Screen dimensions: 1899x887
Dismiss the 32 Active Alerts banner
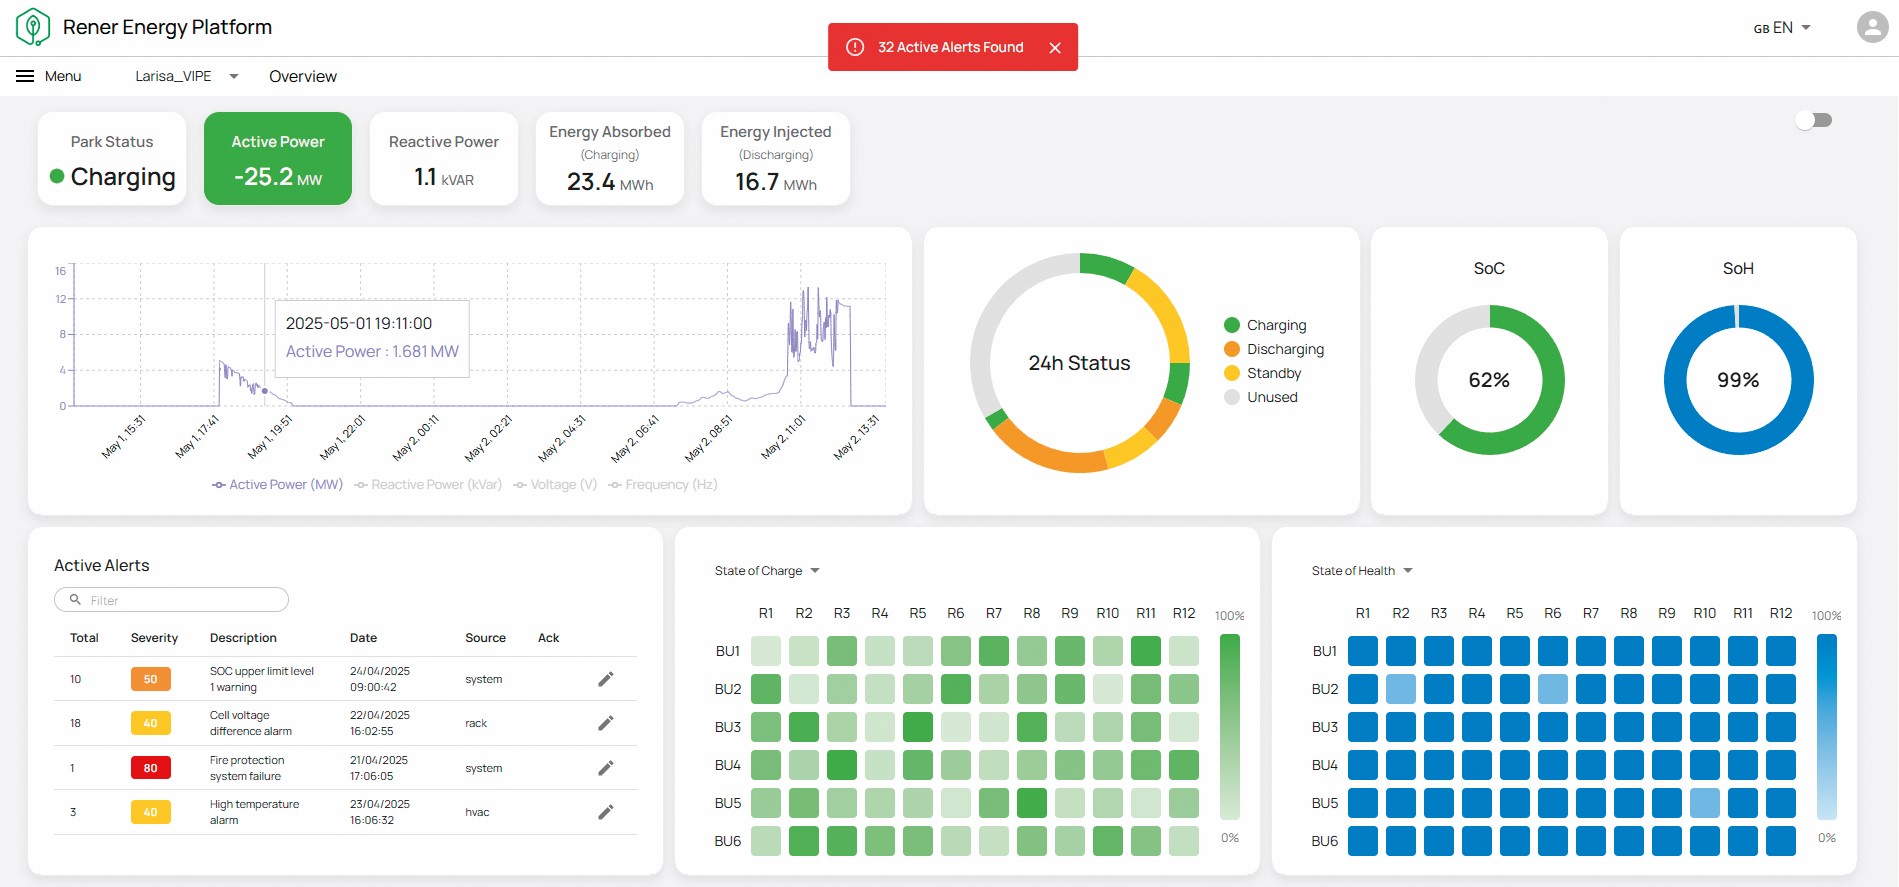[1055, 47]
